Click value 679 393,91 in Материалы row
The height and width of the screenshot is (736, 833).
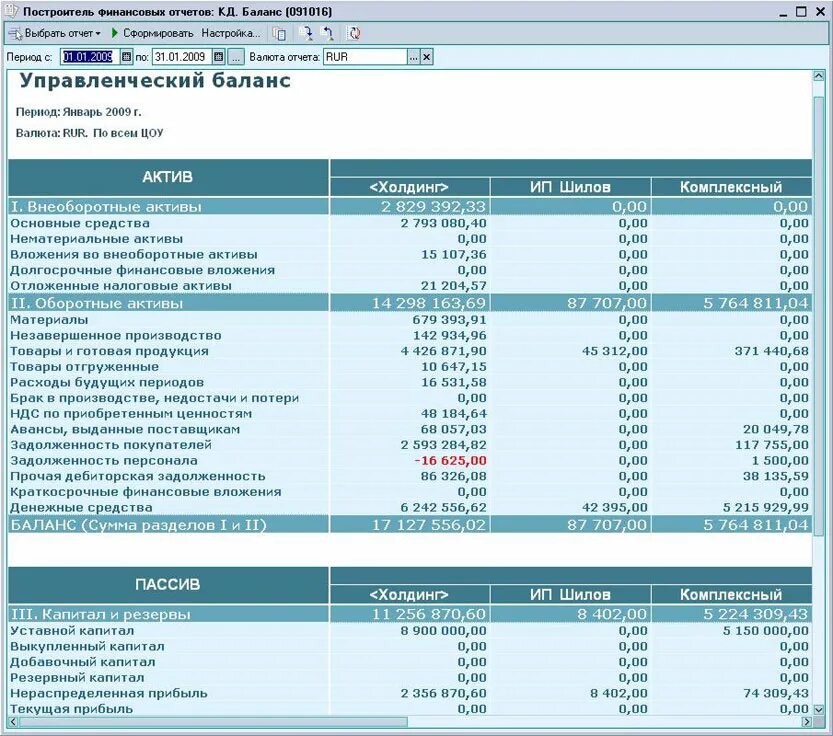[x=449, y=320]
